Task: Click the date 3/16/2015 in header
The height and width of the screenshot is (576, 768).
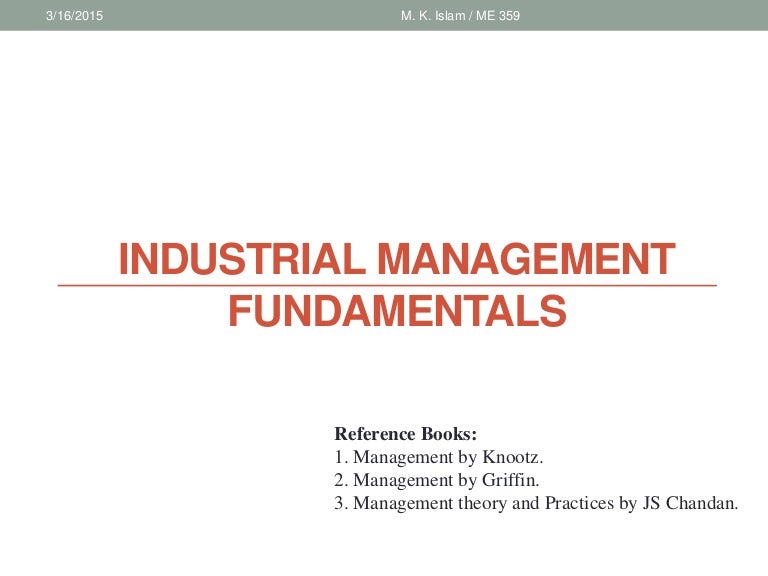Action: click(74, 16)
